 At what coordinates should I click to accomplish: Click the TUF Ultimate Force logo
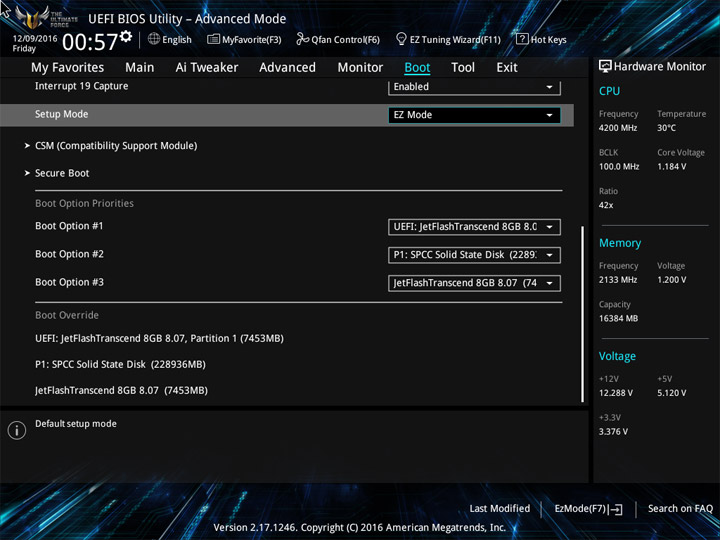[45, 18]
